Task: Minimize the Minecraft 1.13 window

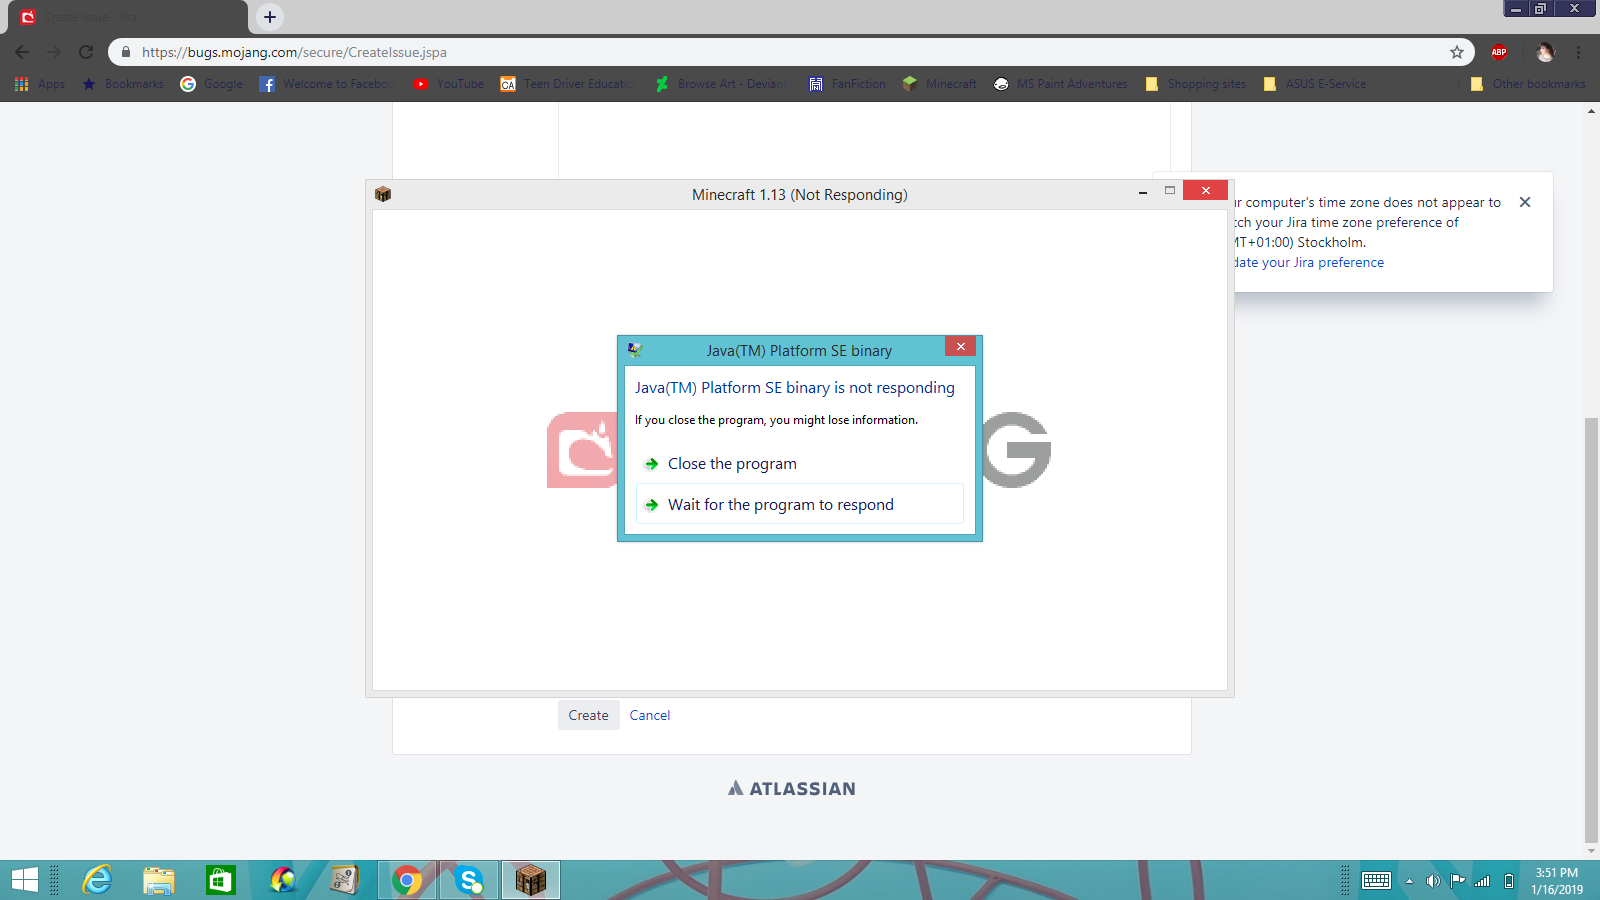Action: (x=1142, y=192)
